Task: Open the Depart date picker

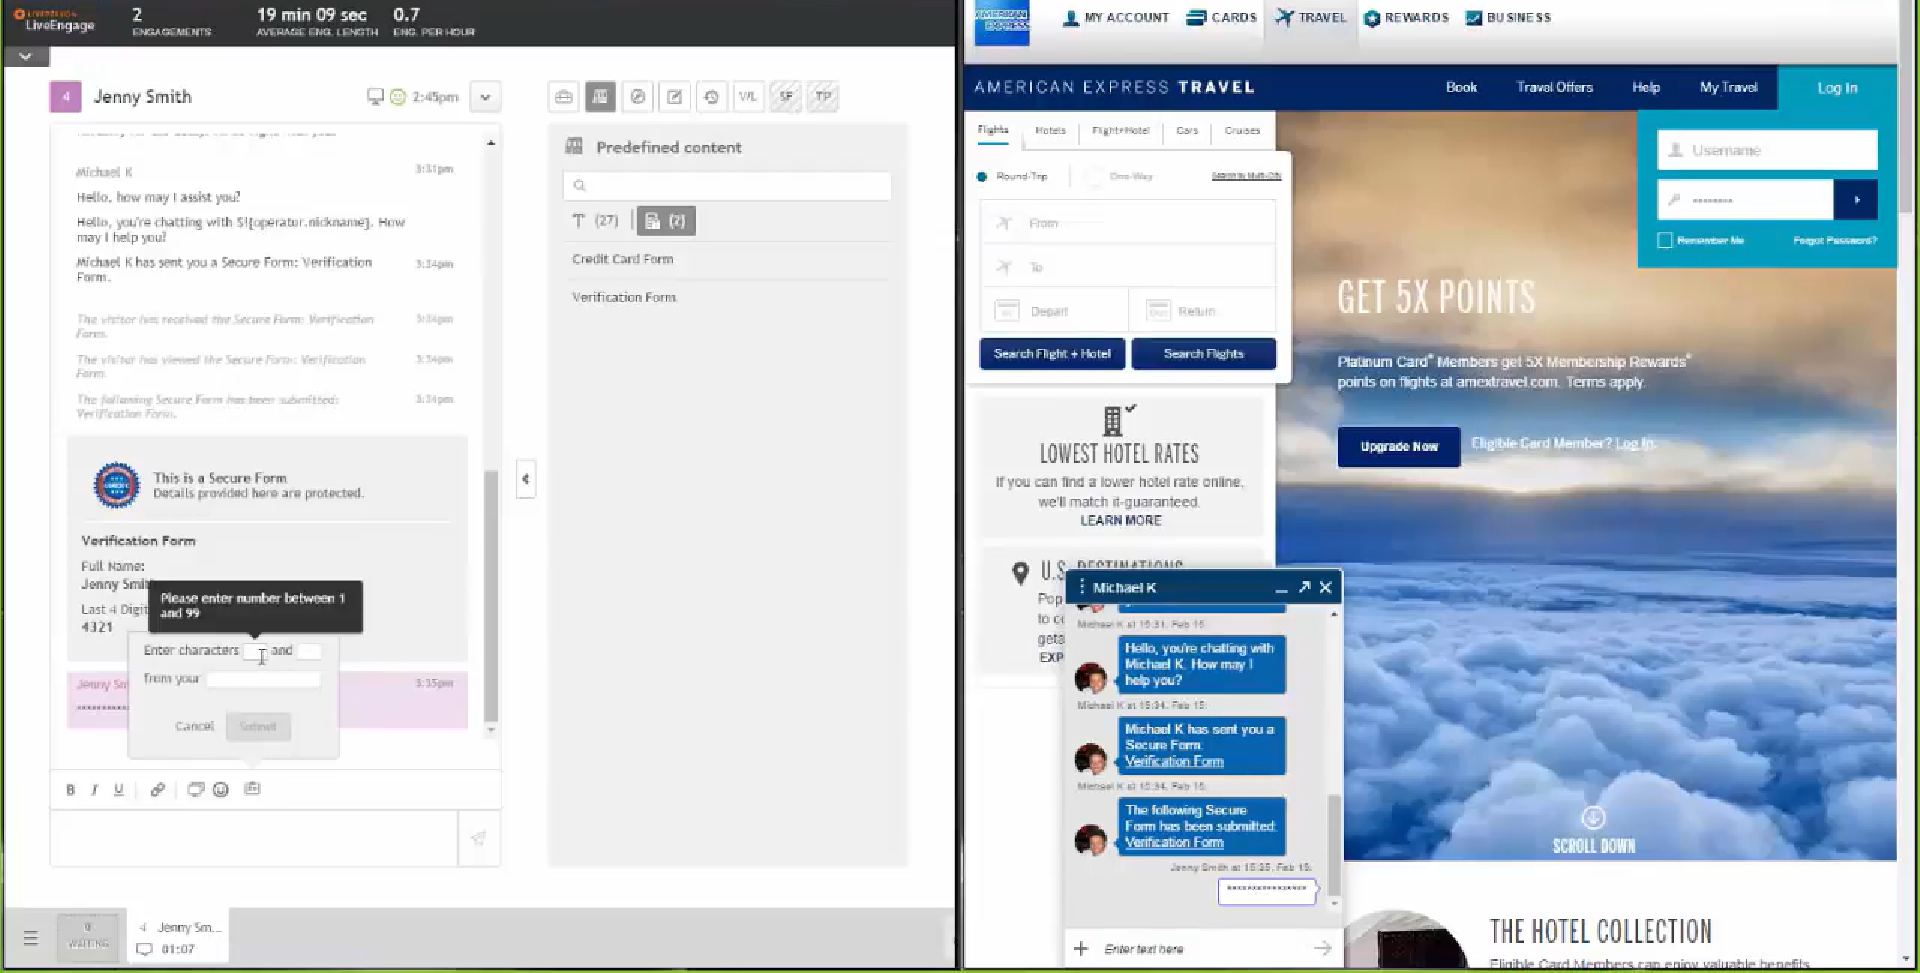Action: pyautogui.click(x=1055, y=311)
